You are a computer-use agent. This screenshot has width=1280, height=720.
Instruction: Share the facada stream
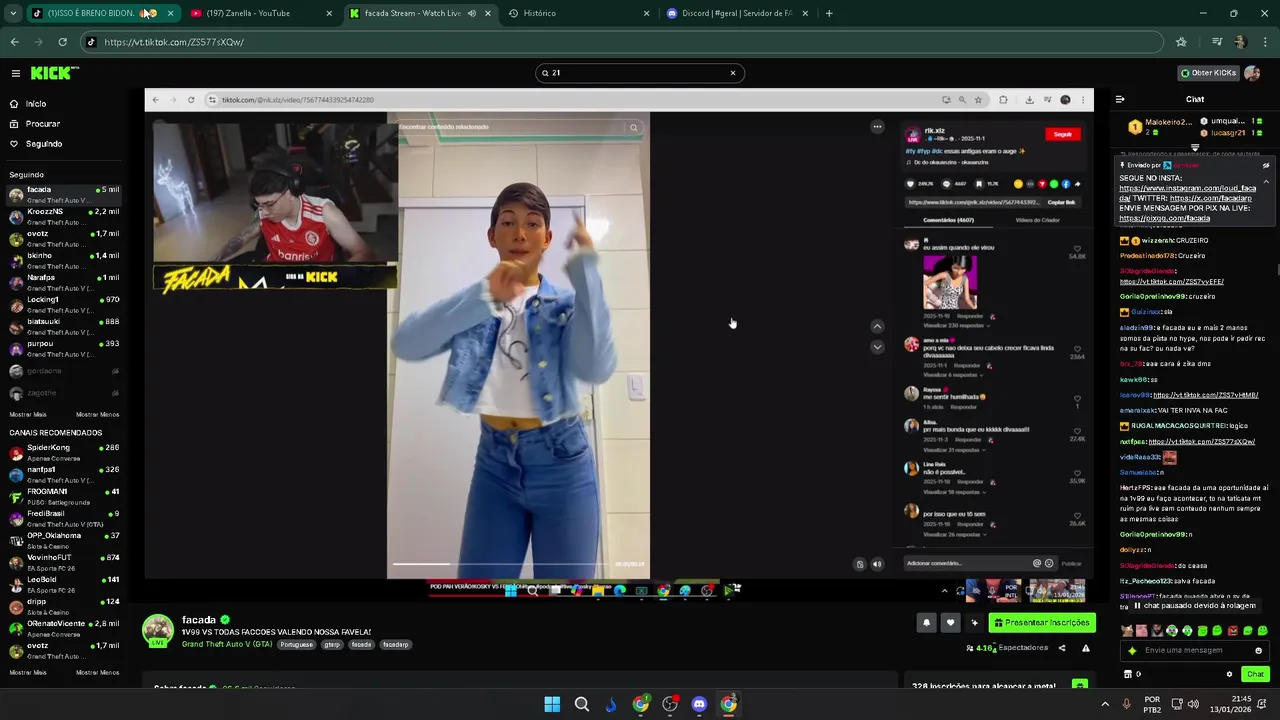pyautogui.click(x=1062, y=648)
